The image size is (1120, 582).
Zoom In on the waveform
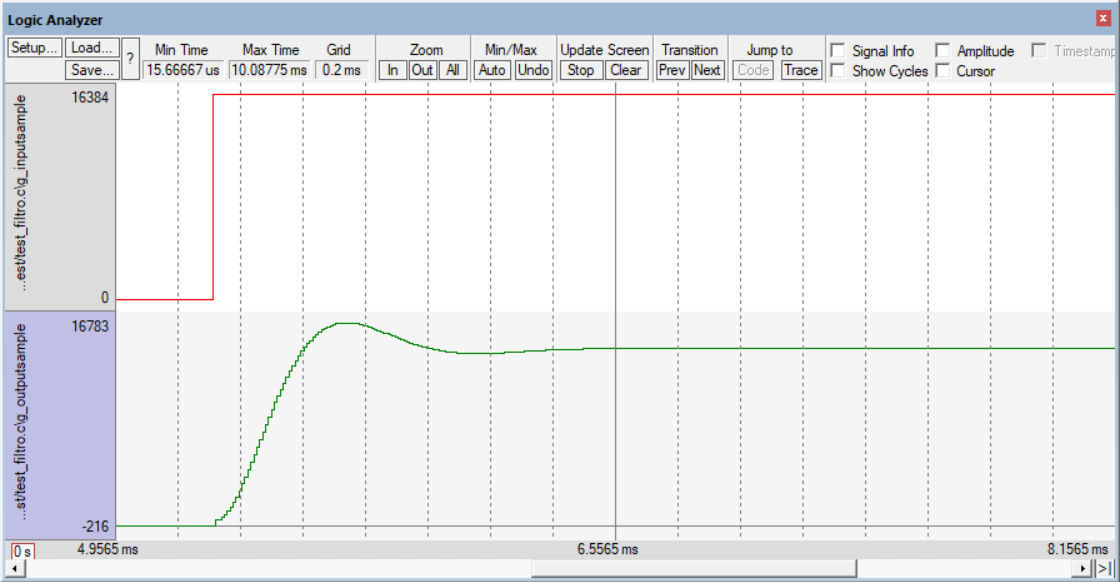tap(394, 70)
